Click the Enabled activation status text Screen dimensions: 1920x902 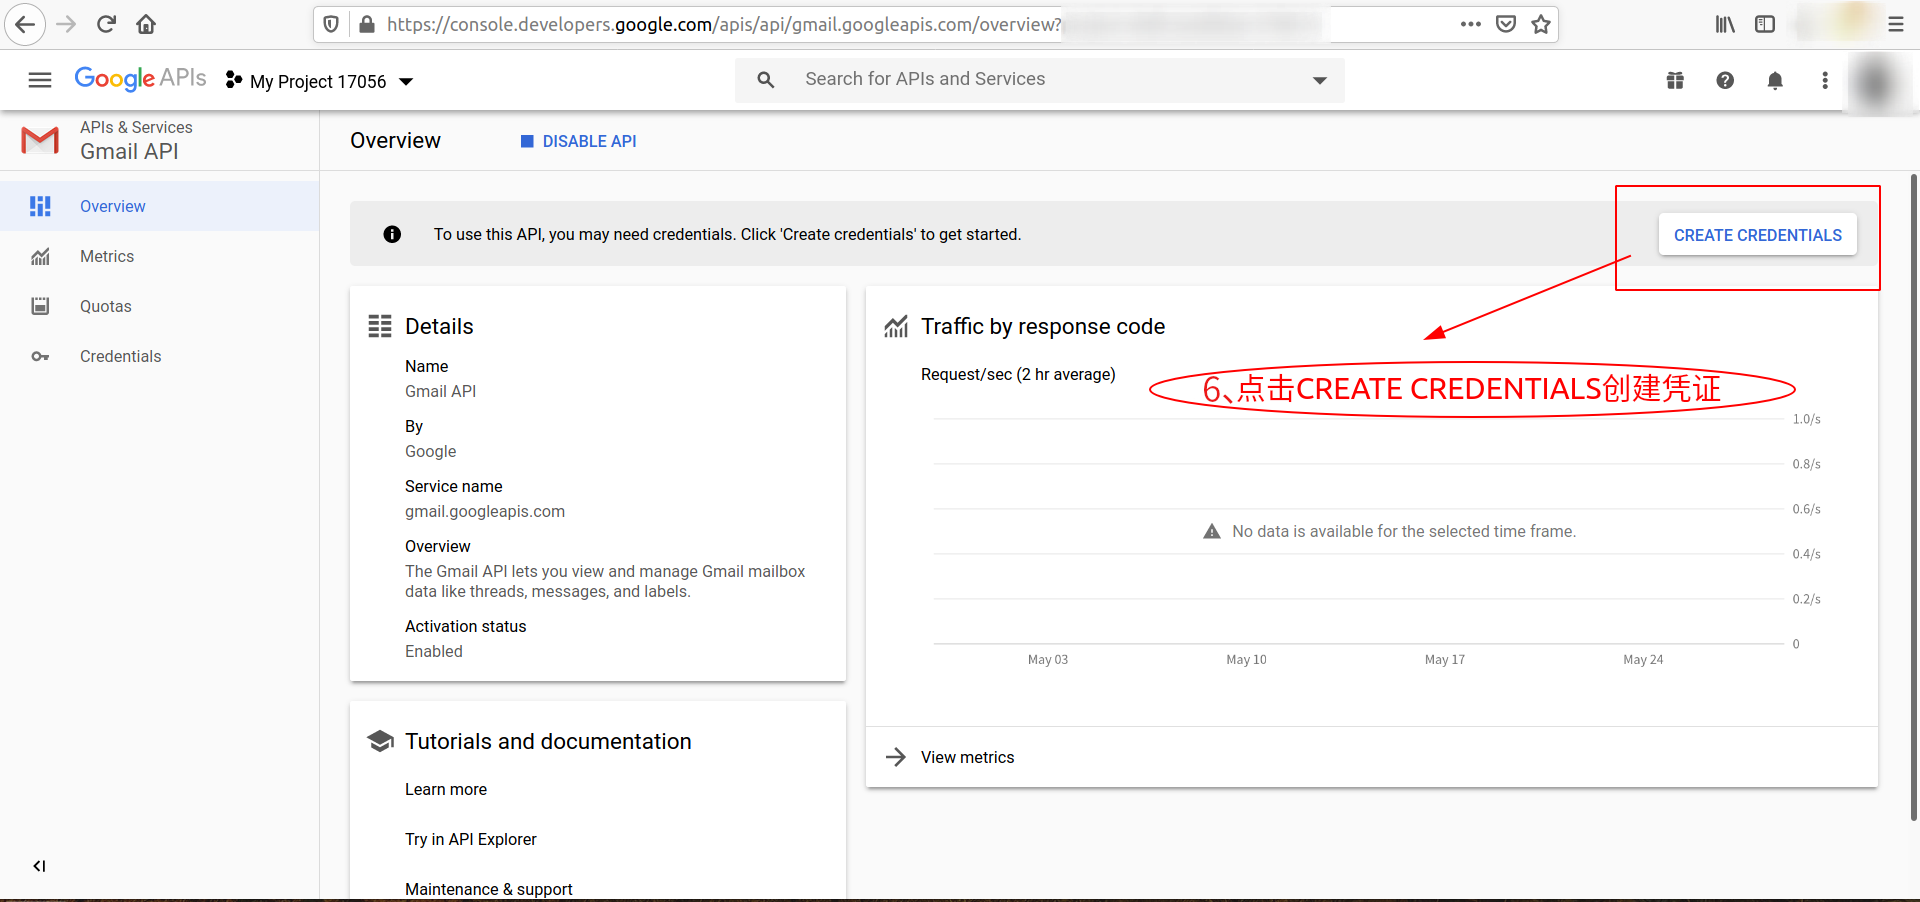434,651
